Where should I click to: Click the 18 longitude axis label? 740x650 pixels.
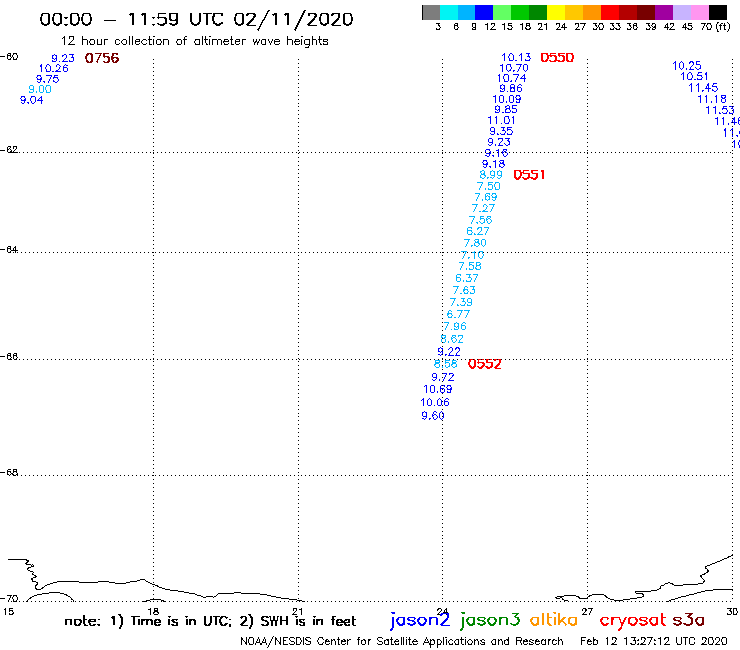click(x=153, y=611)
